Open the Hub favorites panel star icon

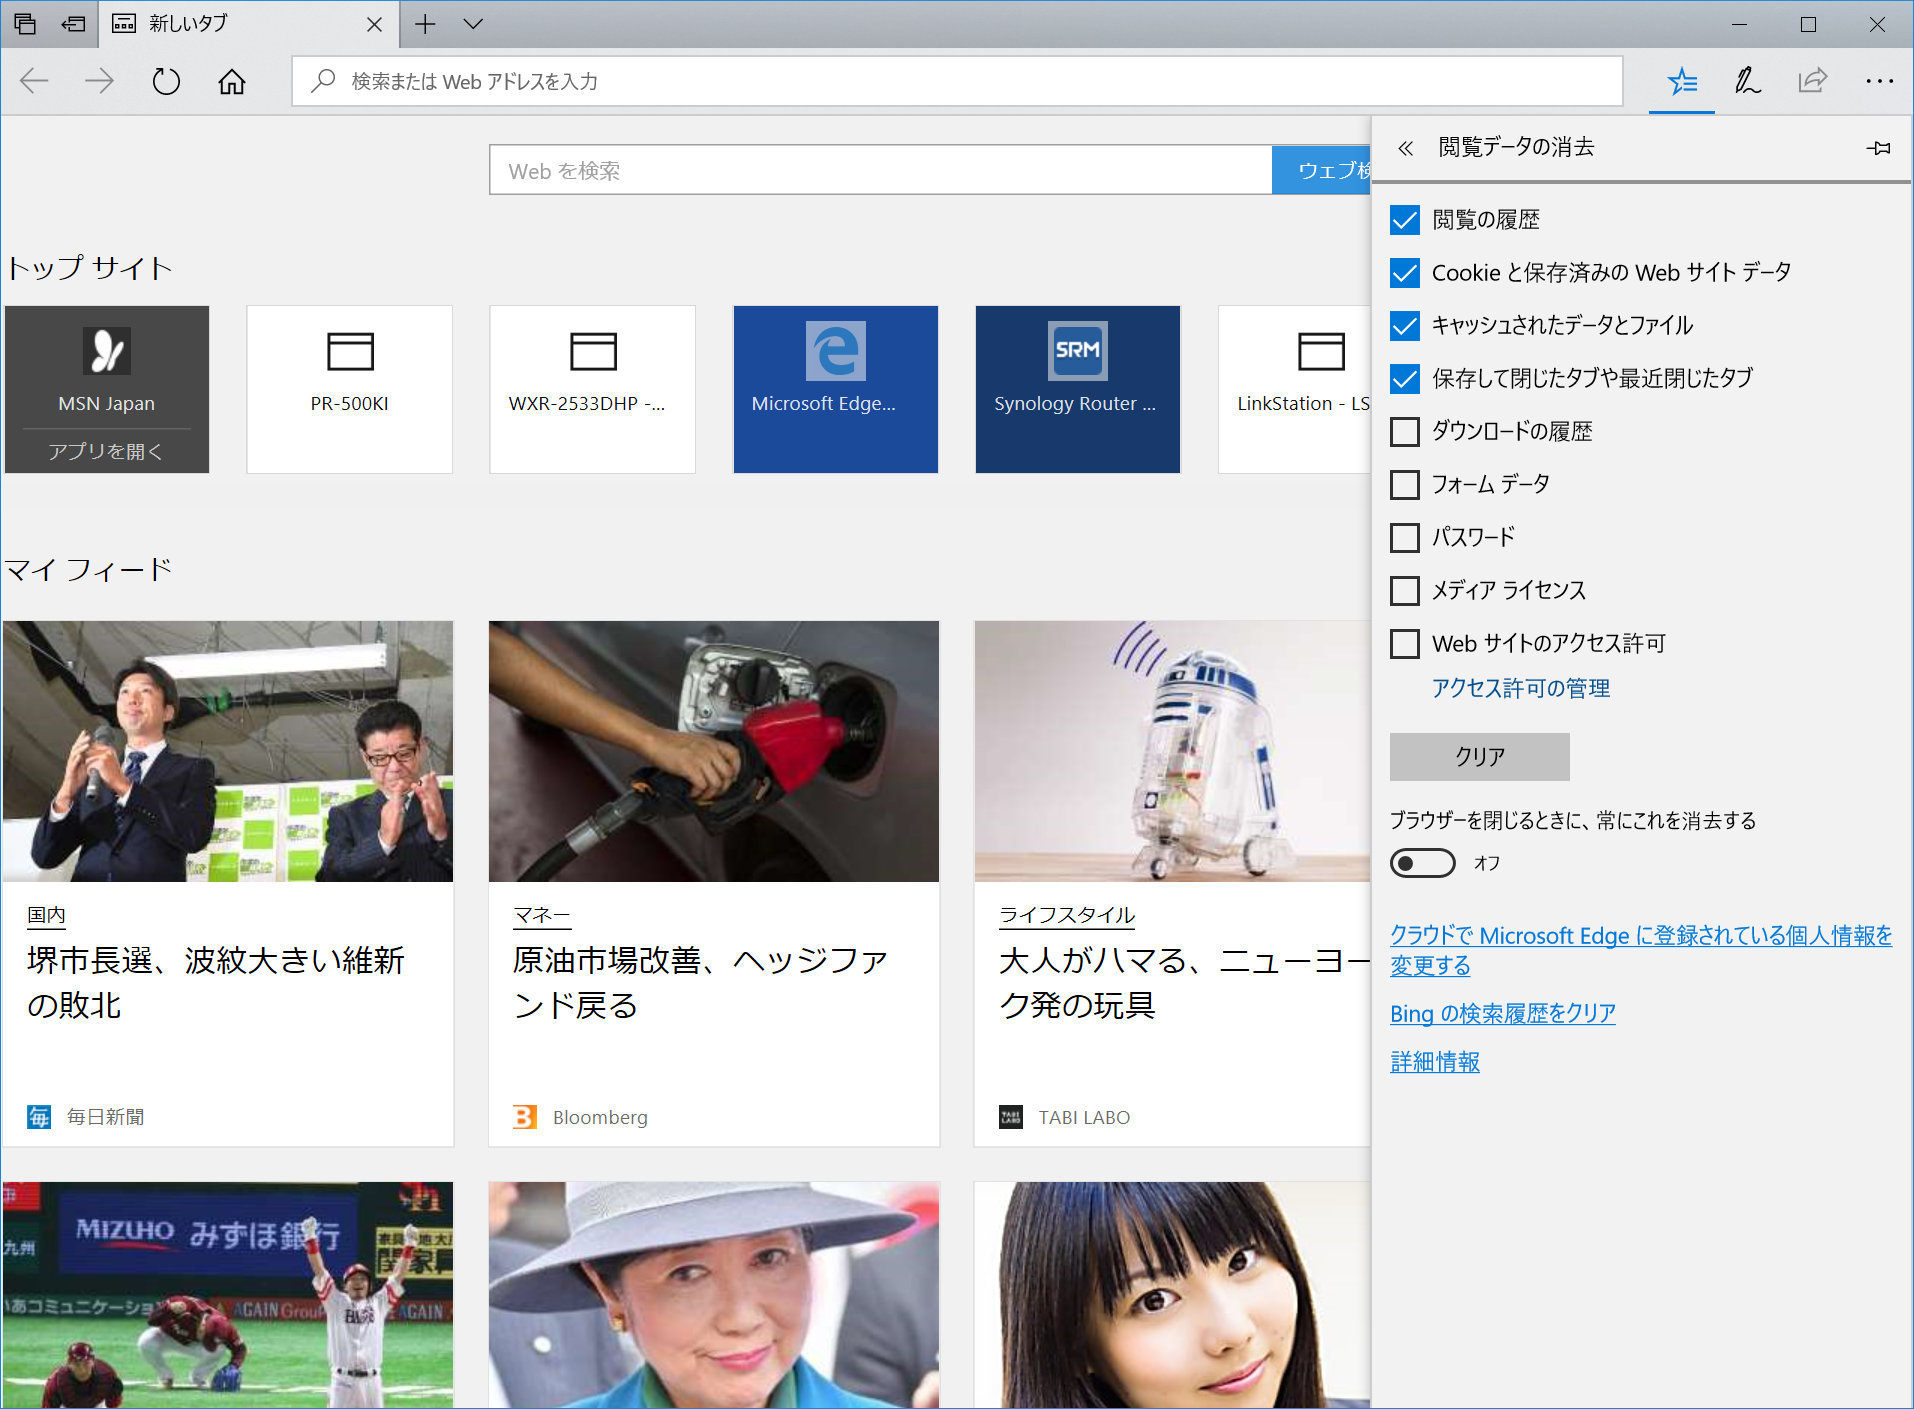click(x=1681, y=81)
